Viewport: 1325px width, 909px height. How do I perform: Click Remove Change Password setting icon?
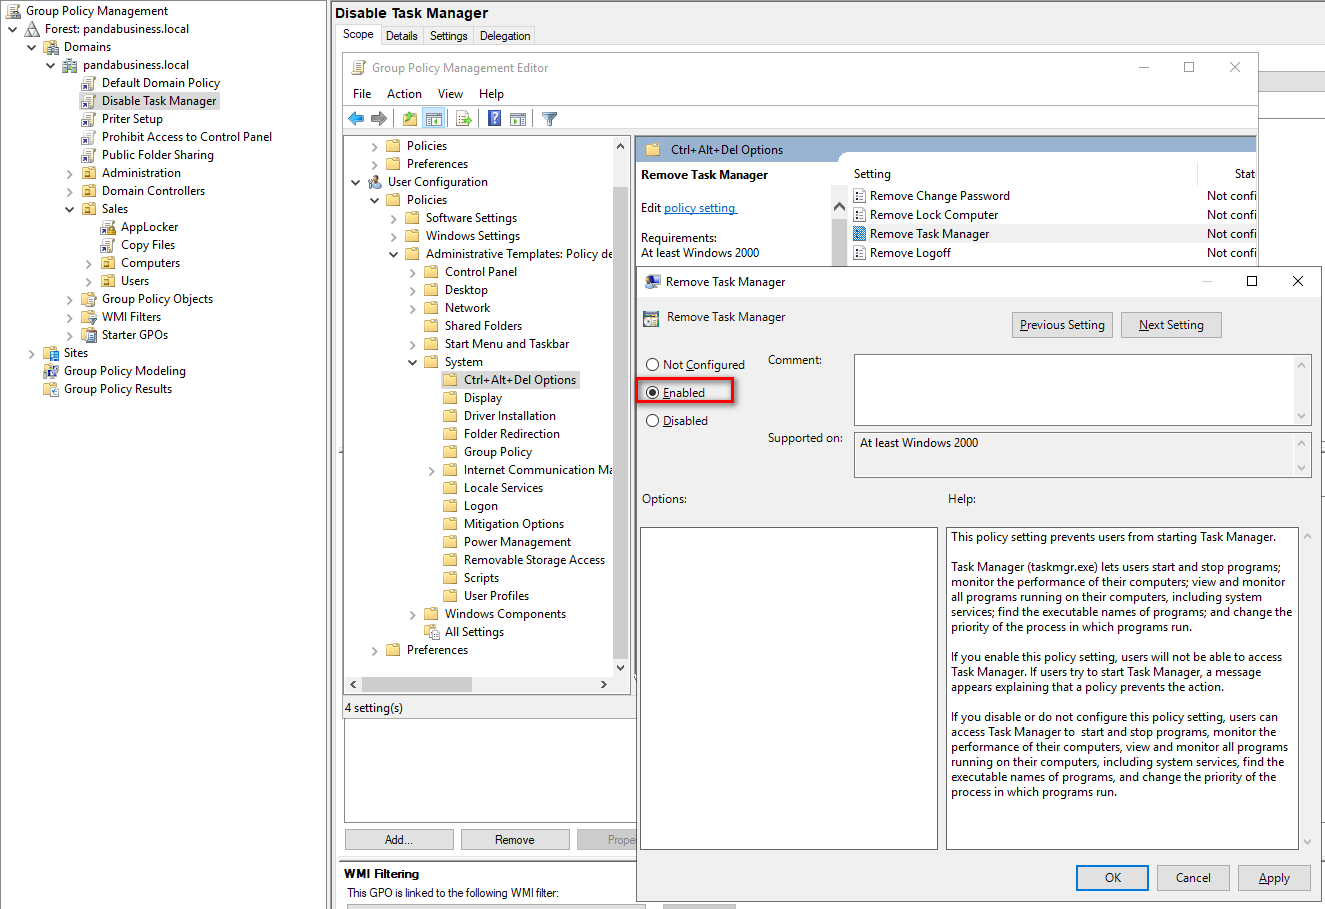pyautogui.click(x=860, y=196)
